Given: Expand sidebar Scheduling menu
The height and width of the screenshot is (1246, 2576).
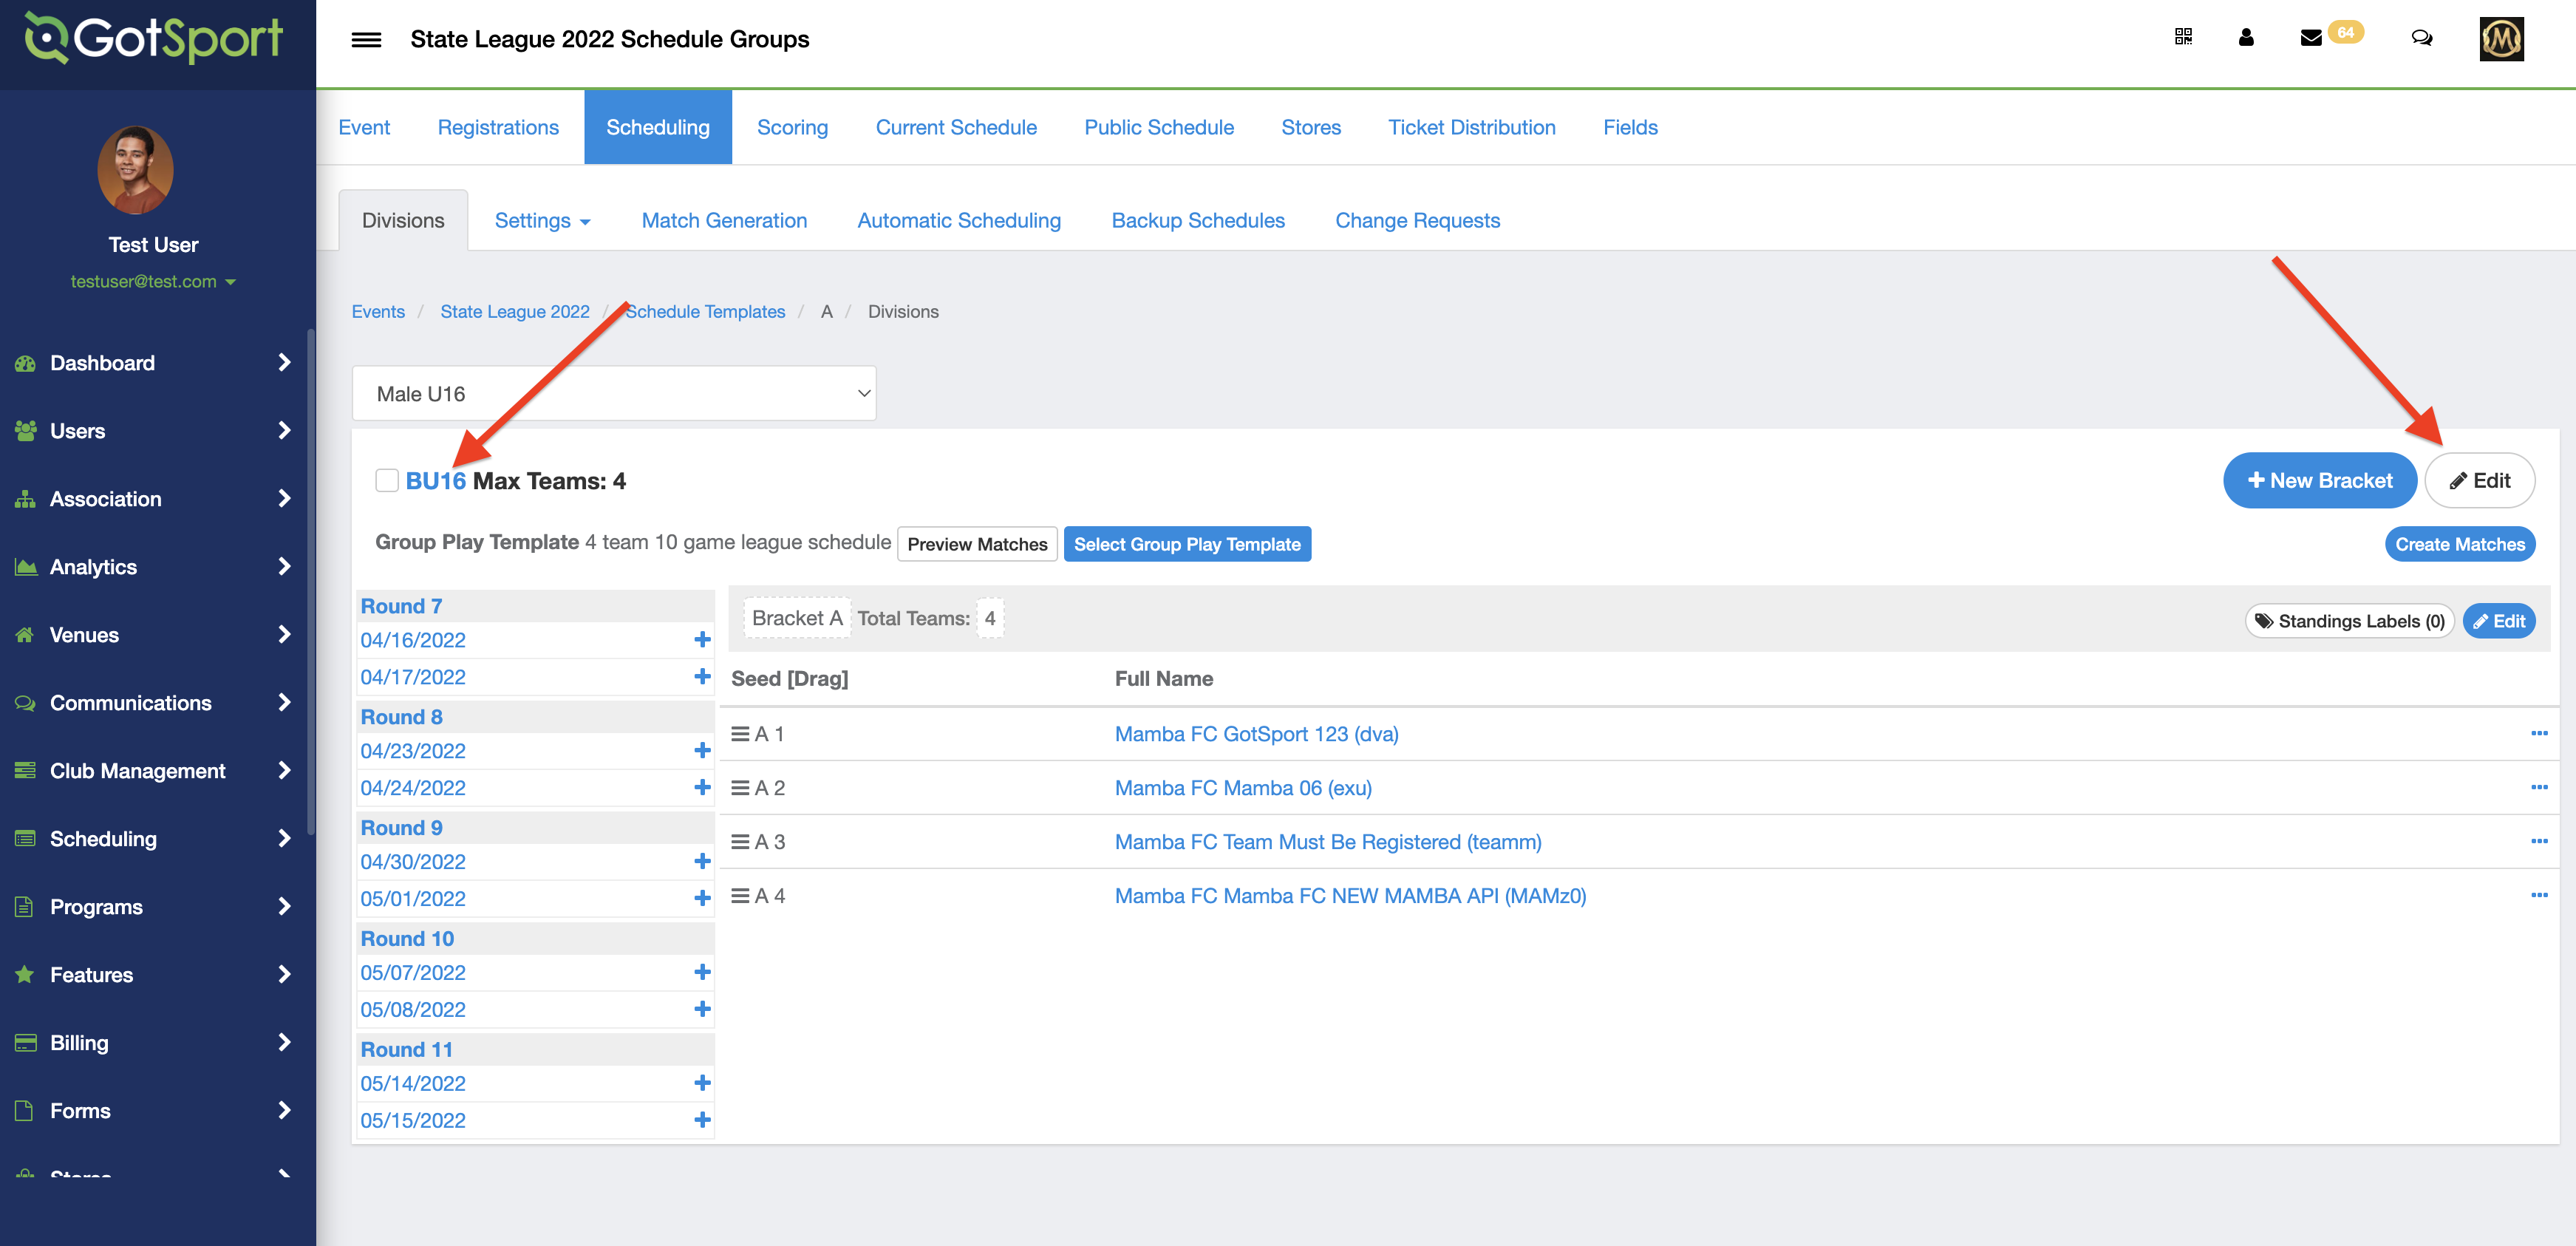Looking at the screenshot, I should pos(155,839).
